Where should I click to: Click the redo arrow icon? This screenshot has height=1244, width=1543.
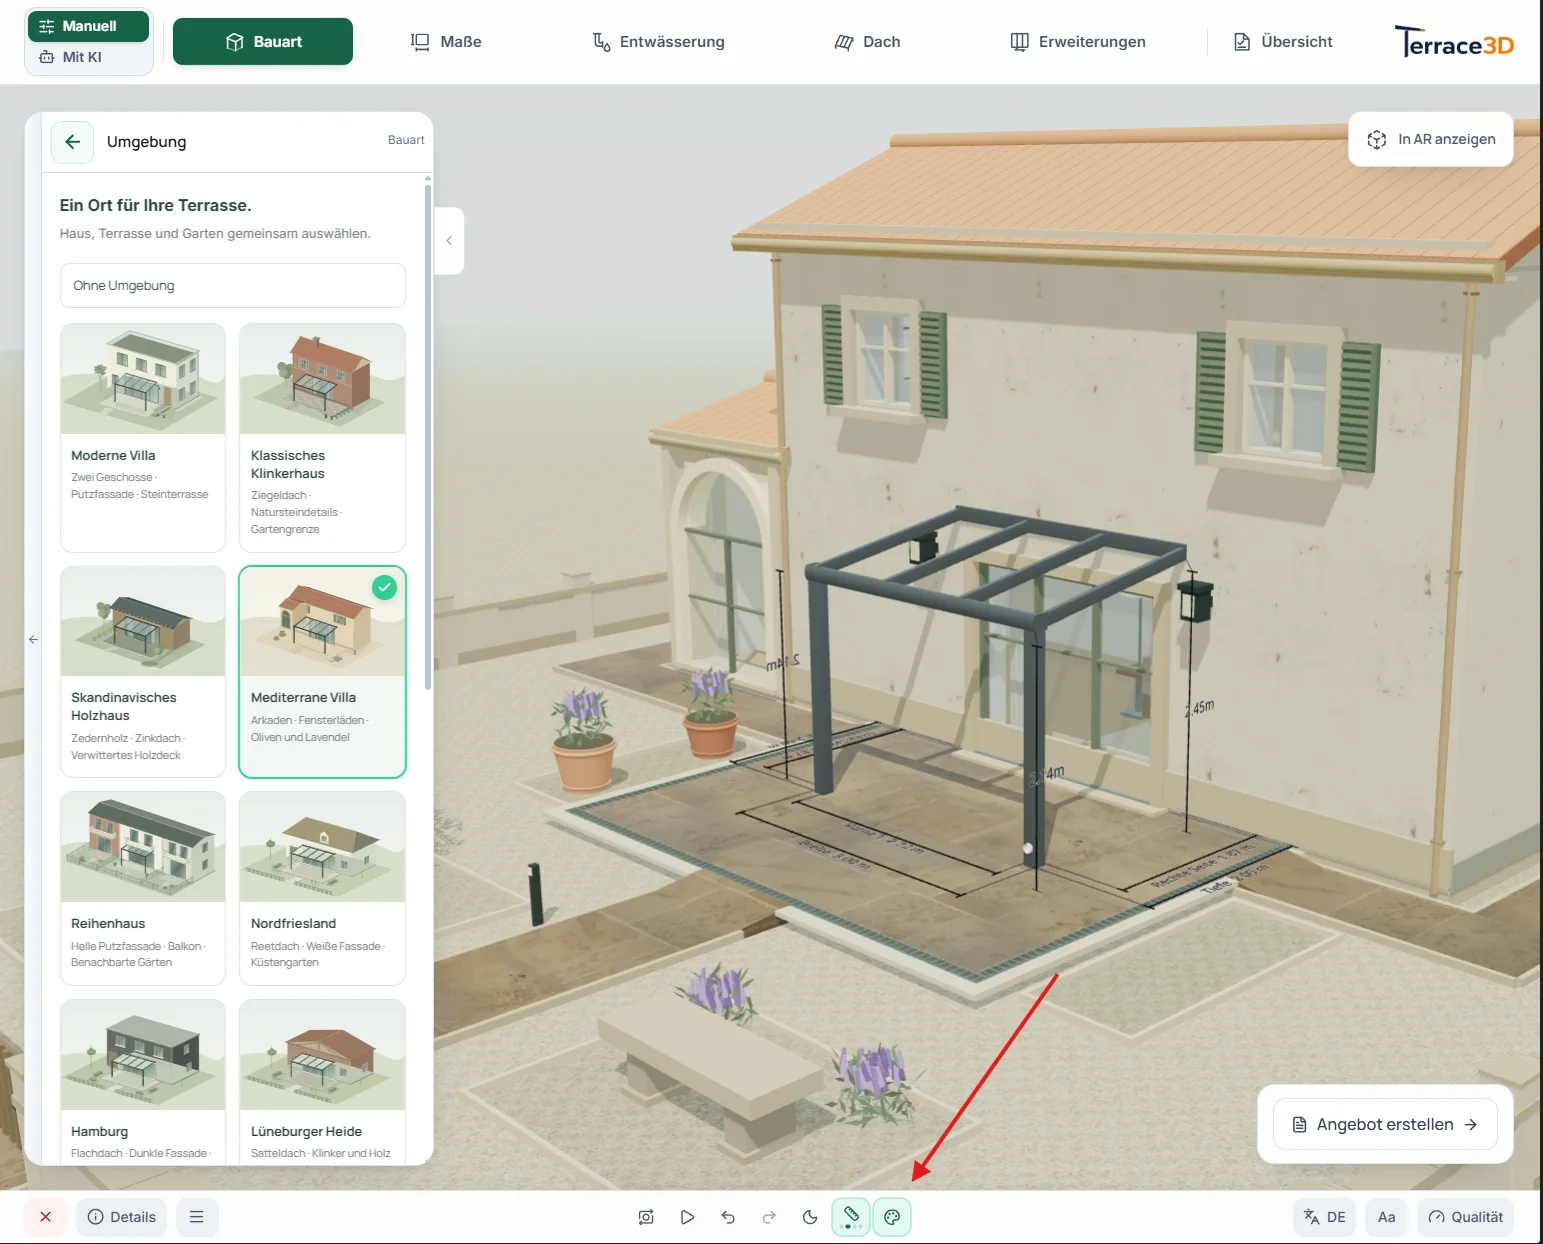(x=769, y=1217)
